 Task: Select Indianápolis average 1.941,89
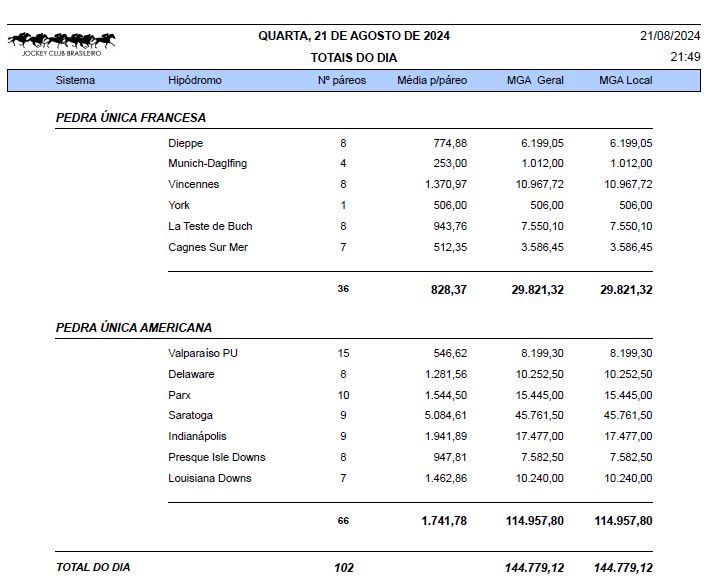click(x=446, y=436)
